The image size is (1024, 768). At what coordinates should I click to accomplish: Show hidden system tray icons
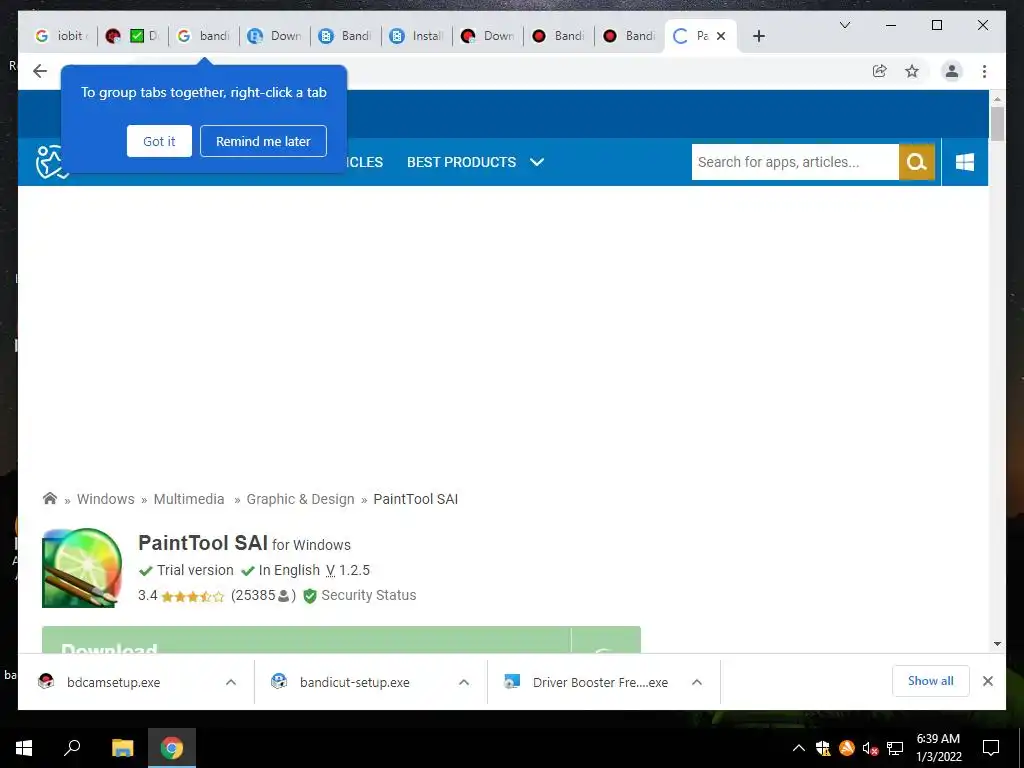pyautogui.click(x=798, y=748)
